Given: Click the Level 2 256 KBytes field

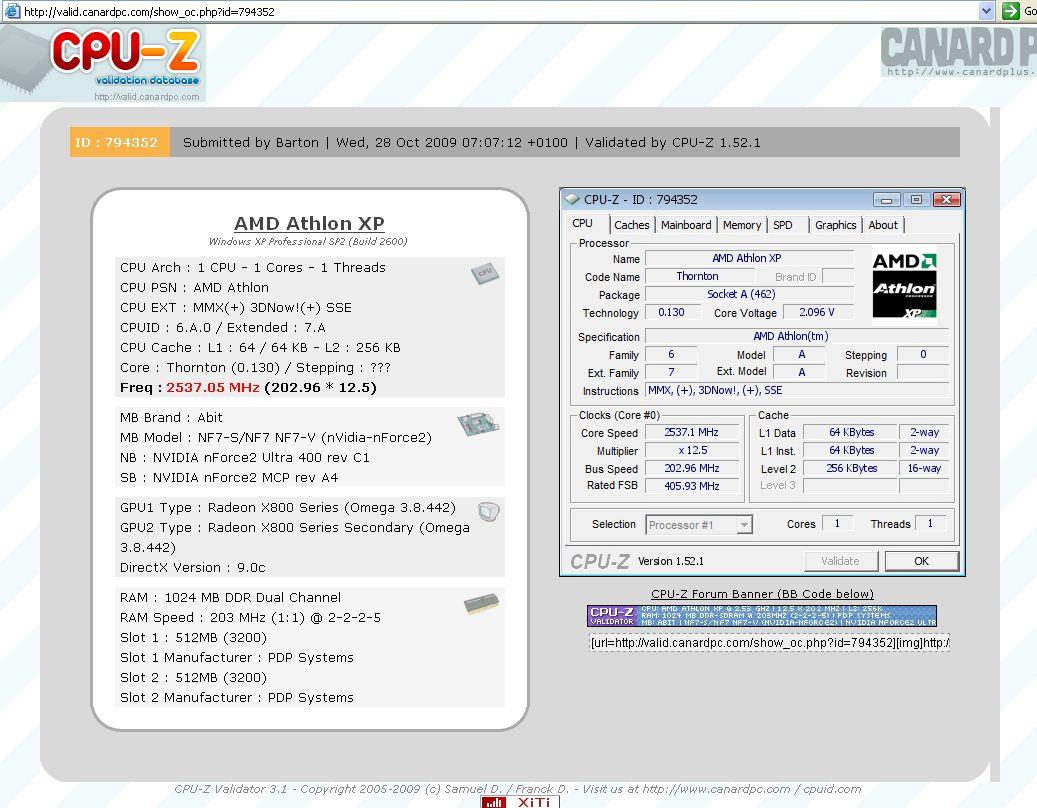Looking at the screenshot, I should pyautogui.click(x=851, y=468).
